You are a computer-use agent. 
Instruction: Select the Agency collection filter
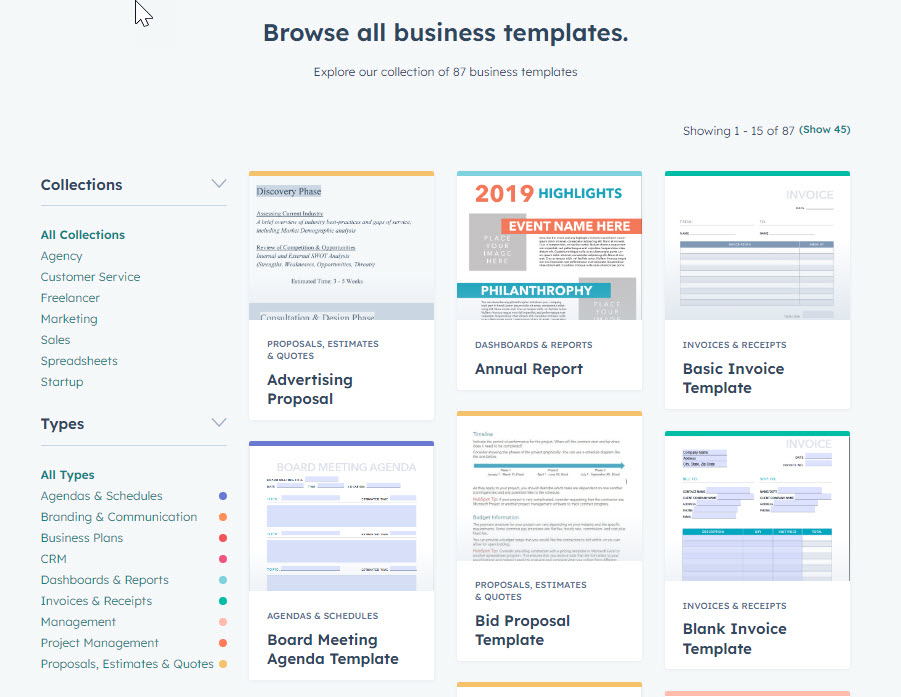pyautogui.click(x=62, y=256)
